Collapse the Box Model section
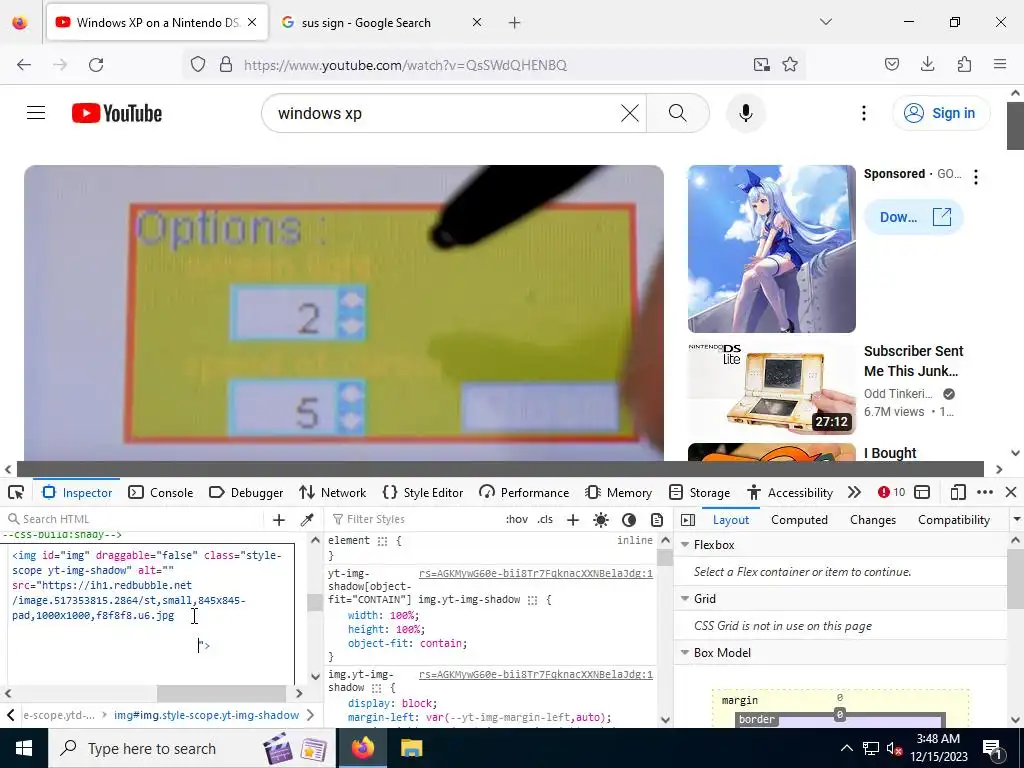The image size is (1024, 768). (685, 652)
